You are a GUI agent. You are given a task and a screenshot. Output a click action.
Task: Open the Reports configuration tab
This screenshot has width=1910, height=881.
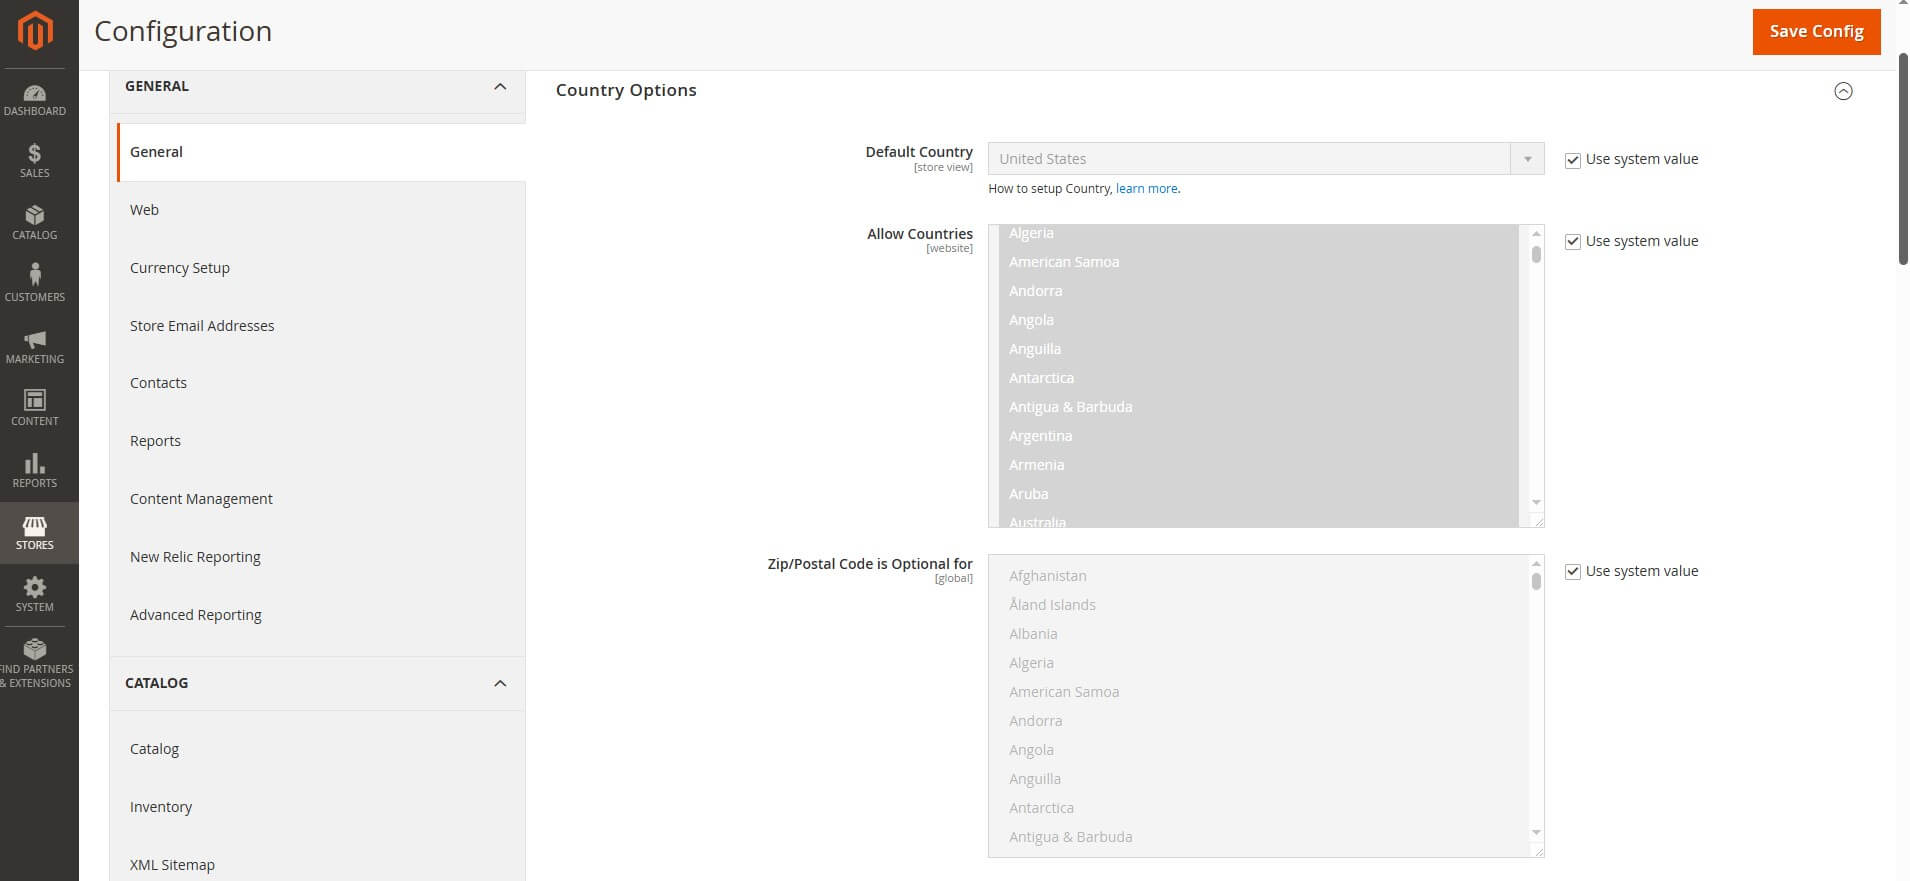pyautogui.click(x=321, y=441)
